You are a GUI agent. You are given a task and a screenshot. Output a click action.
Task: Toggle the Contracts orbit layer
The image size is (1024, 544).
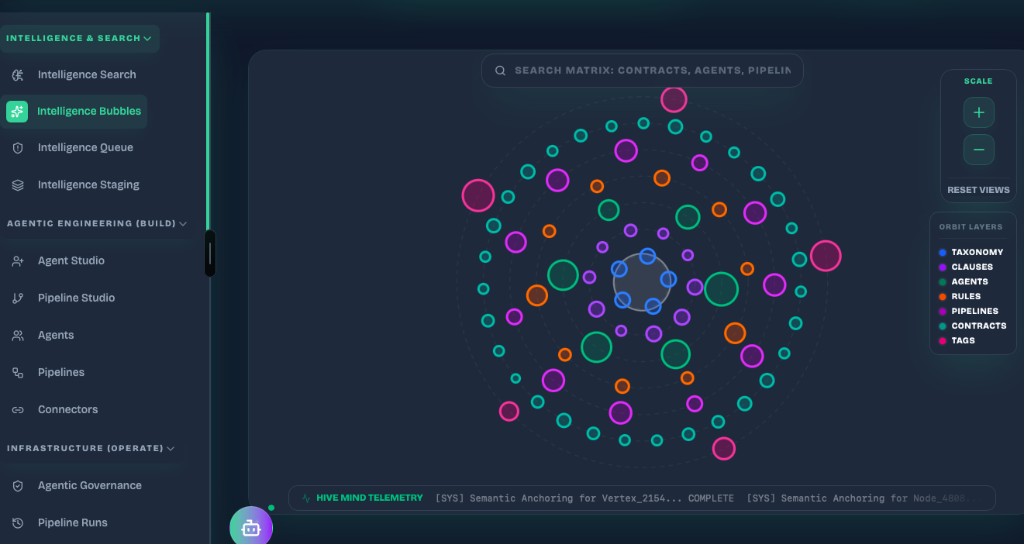click(972, 326)
